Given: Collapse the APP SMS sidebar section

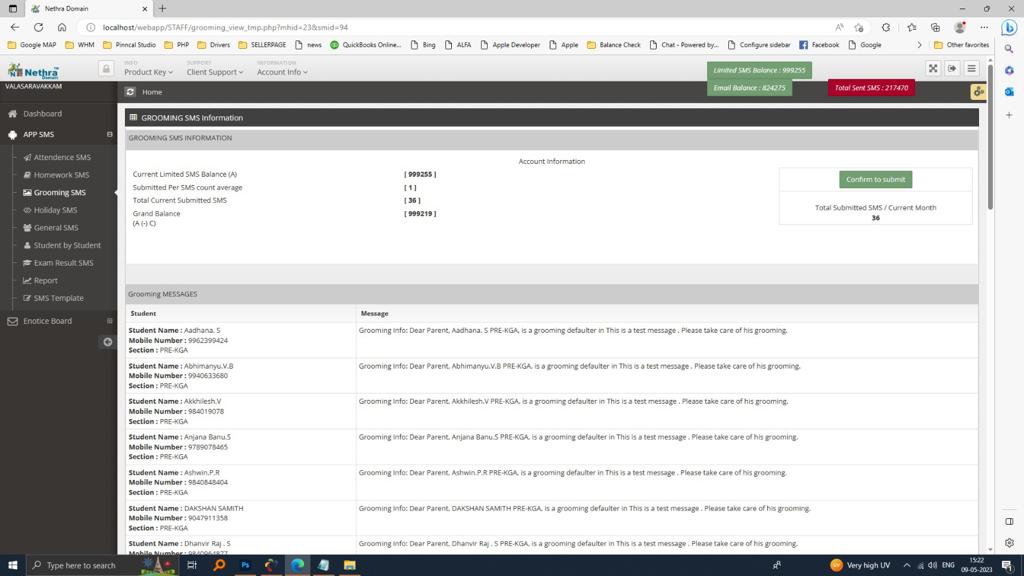Looking at the screenshot, I should [110, 135].
